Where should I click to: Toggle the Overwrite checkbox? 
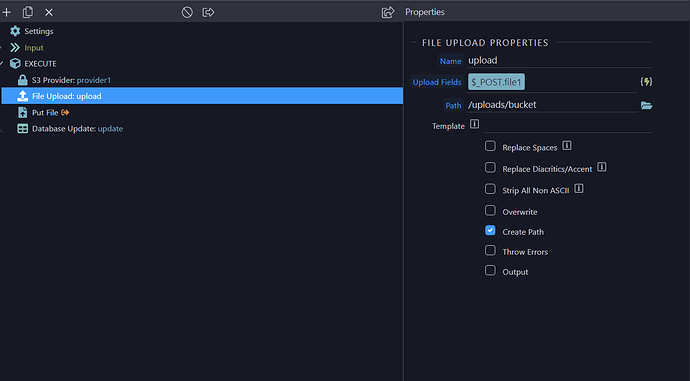(490, 210)
